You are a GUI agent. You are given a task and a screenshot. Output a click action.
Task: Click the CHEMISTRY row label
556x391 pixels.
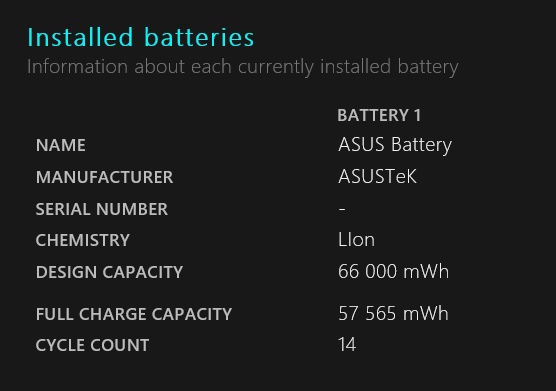click(83, 240)
